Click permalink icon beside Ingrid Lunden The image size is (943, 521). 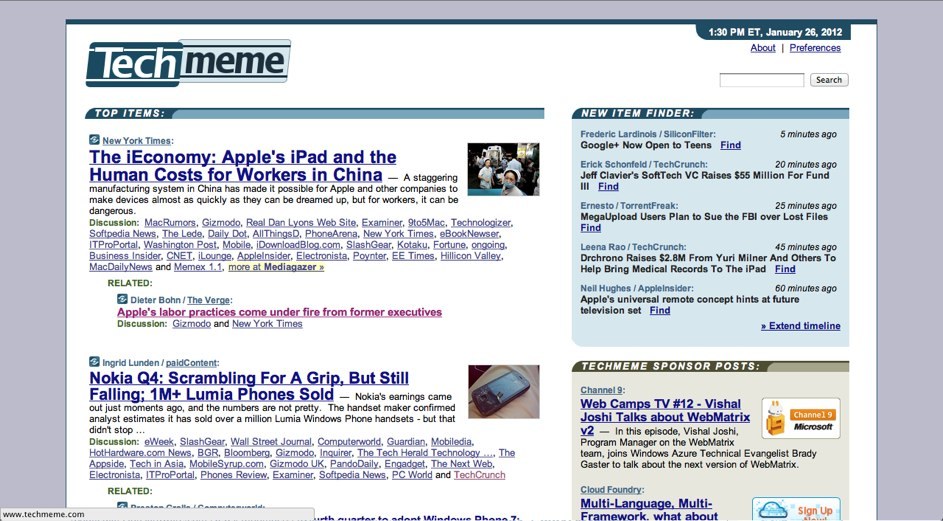pyautogui.click(x=94, y=362)
